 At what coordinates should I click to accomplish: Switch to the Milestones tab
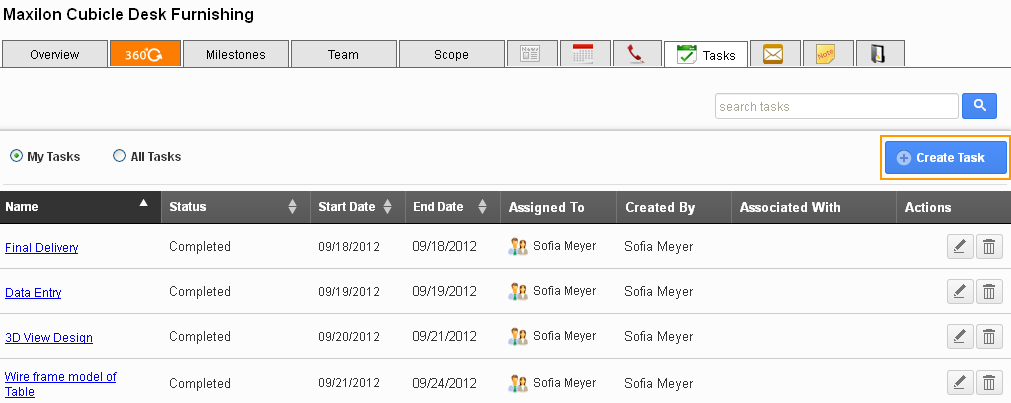click(236, 54)
